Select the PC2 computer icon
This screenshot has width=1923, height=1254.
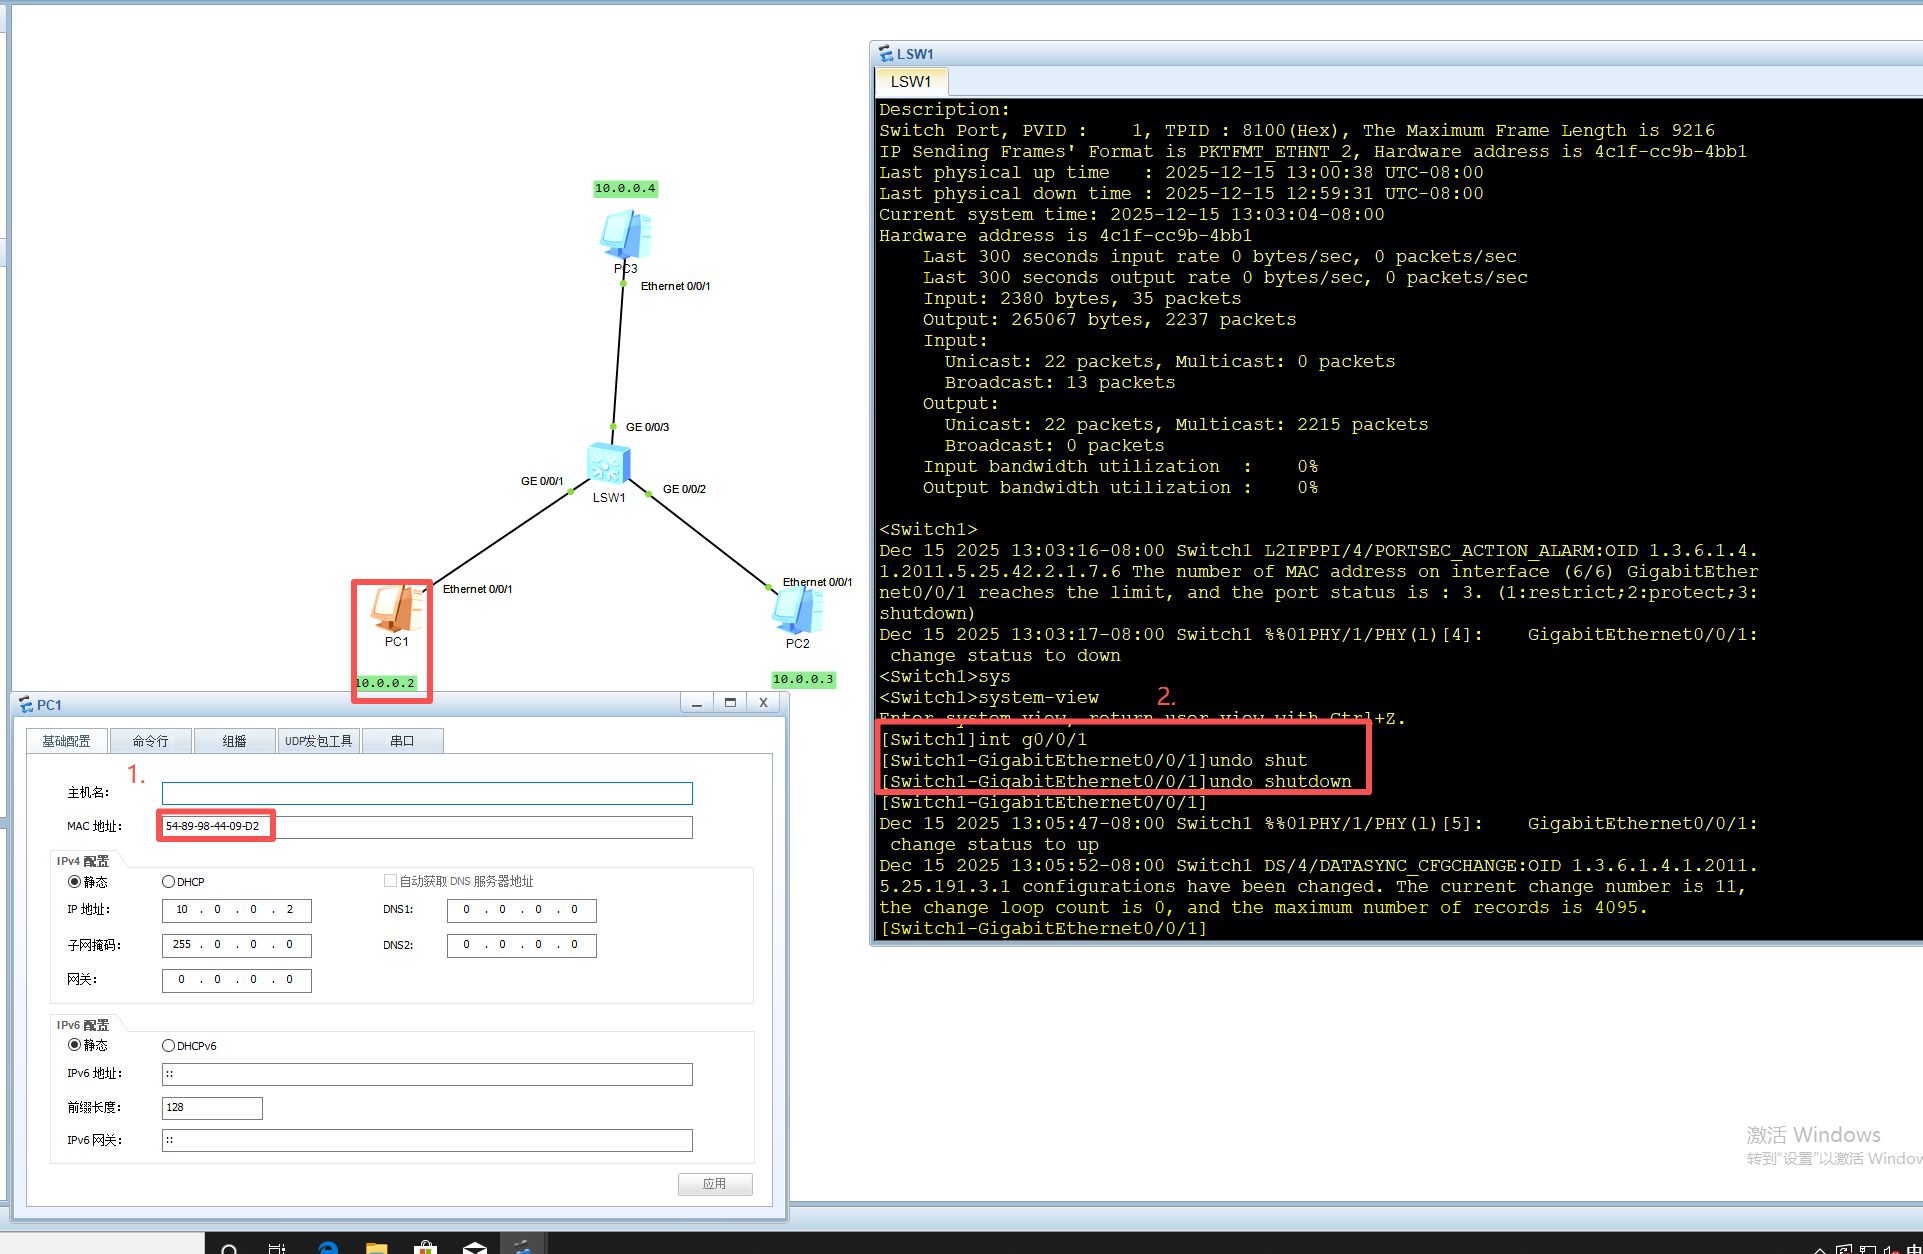[797, 611]
